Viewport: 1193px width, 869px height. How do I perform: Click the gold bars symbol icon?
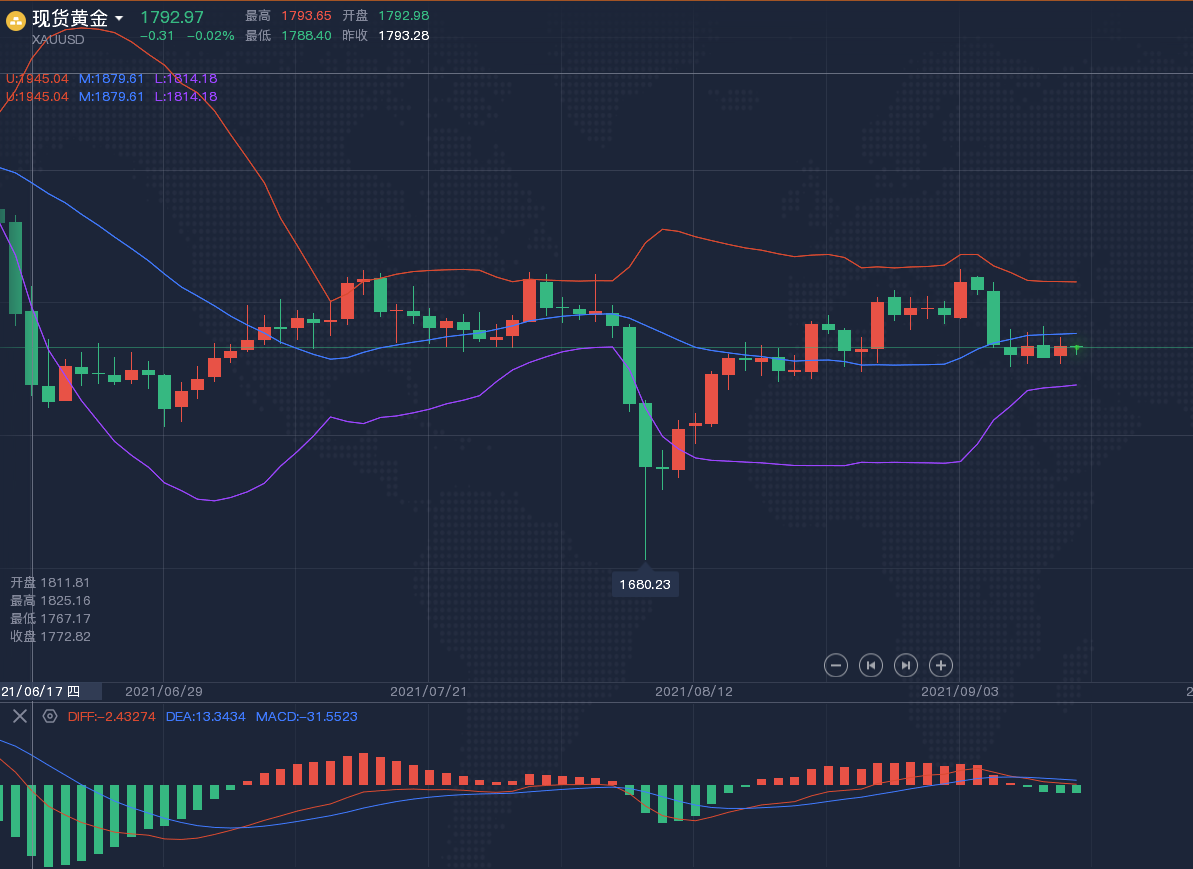coord(16,20)
